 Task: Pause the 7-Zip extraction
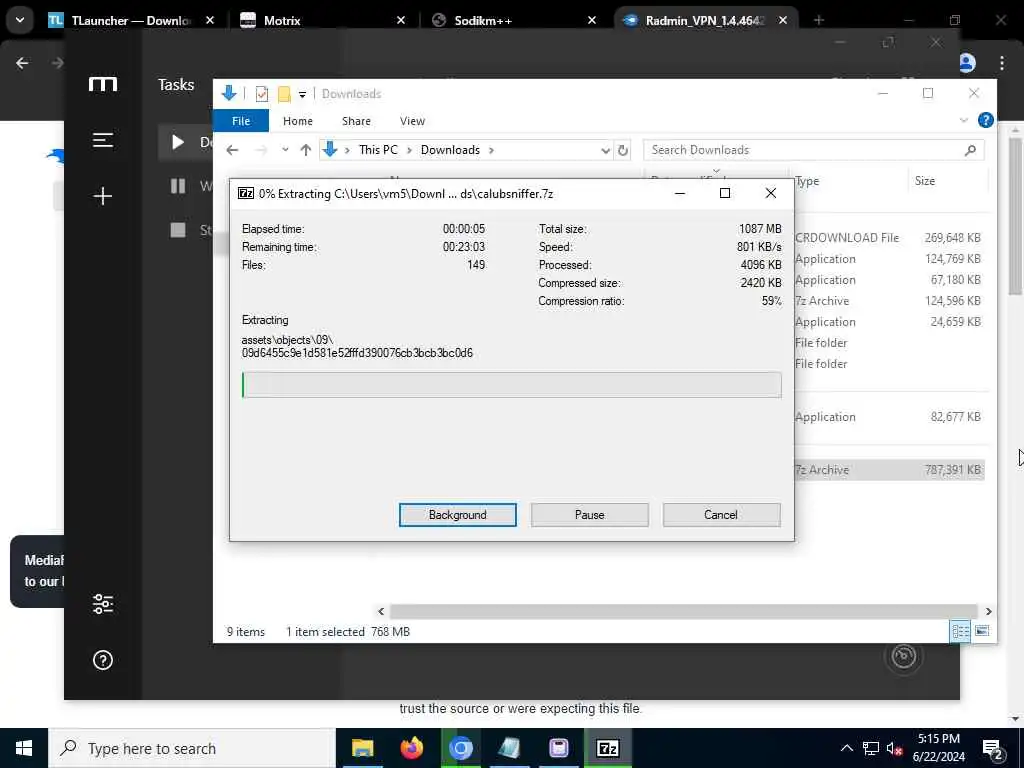pyautogui.click(x=589, y=515)
